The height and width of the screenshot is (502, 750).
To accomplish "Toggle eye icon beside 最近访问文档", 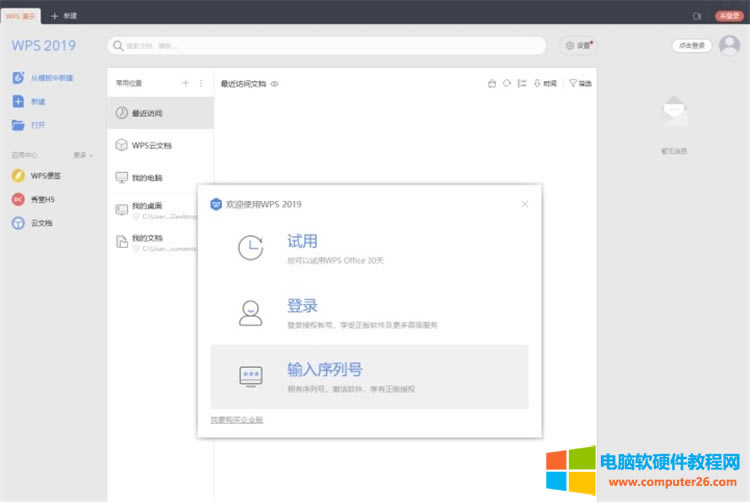I will (x=275, y=84).
